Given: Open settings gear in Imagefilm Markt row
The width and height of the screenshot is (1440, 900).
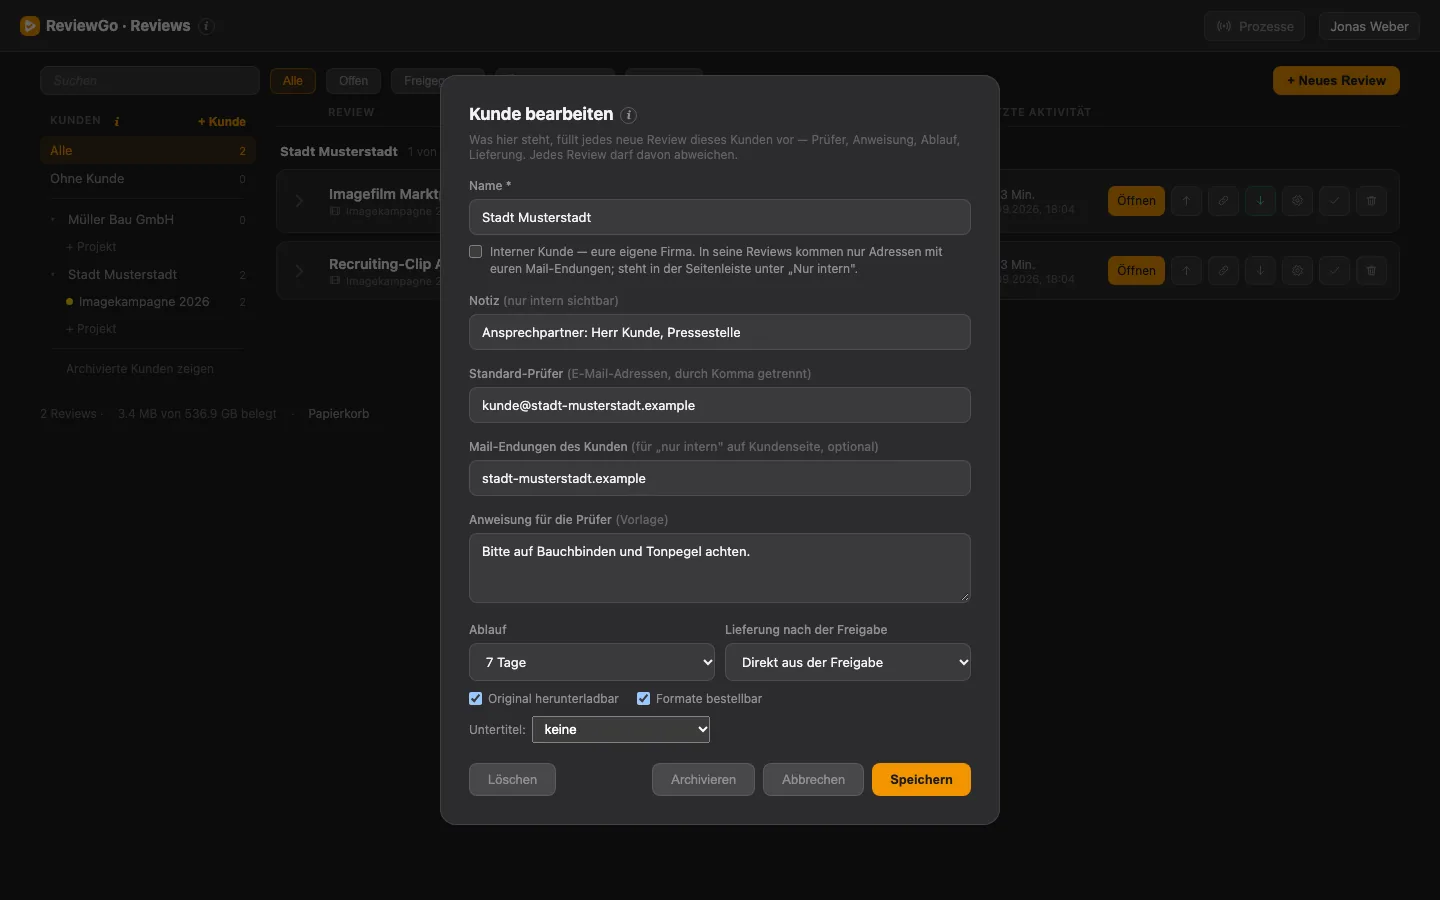Looking at the screenshot, I should (x=1297, y=201).
